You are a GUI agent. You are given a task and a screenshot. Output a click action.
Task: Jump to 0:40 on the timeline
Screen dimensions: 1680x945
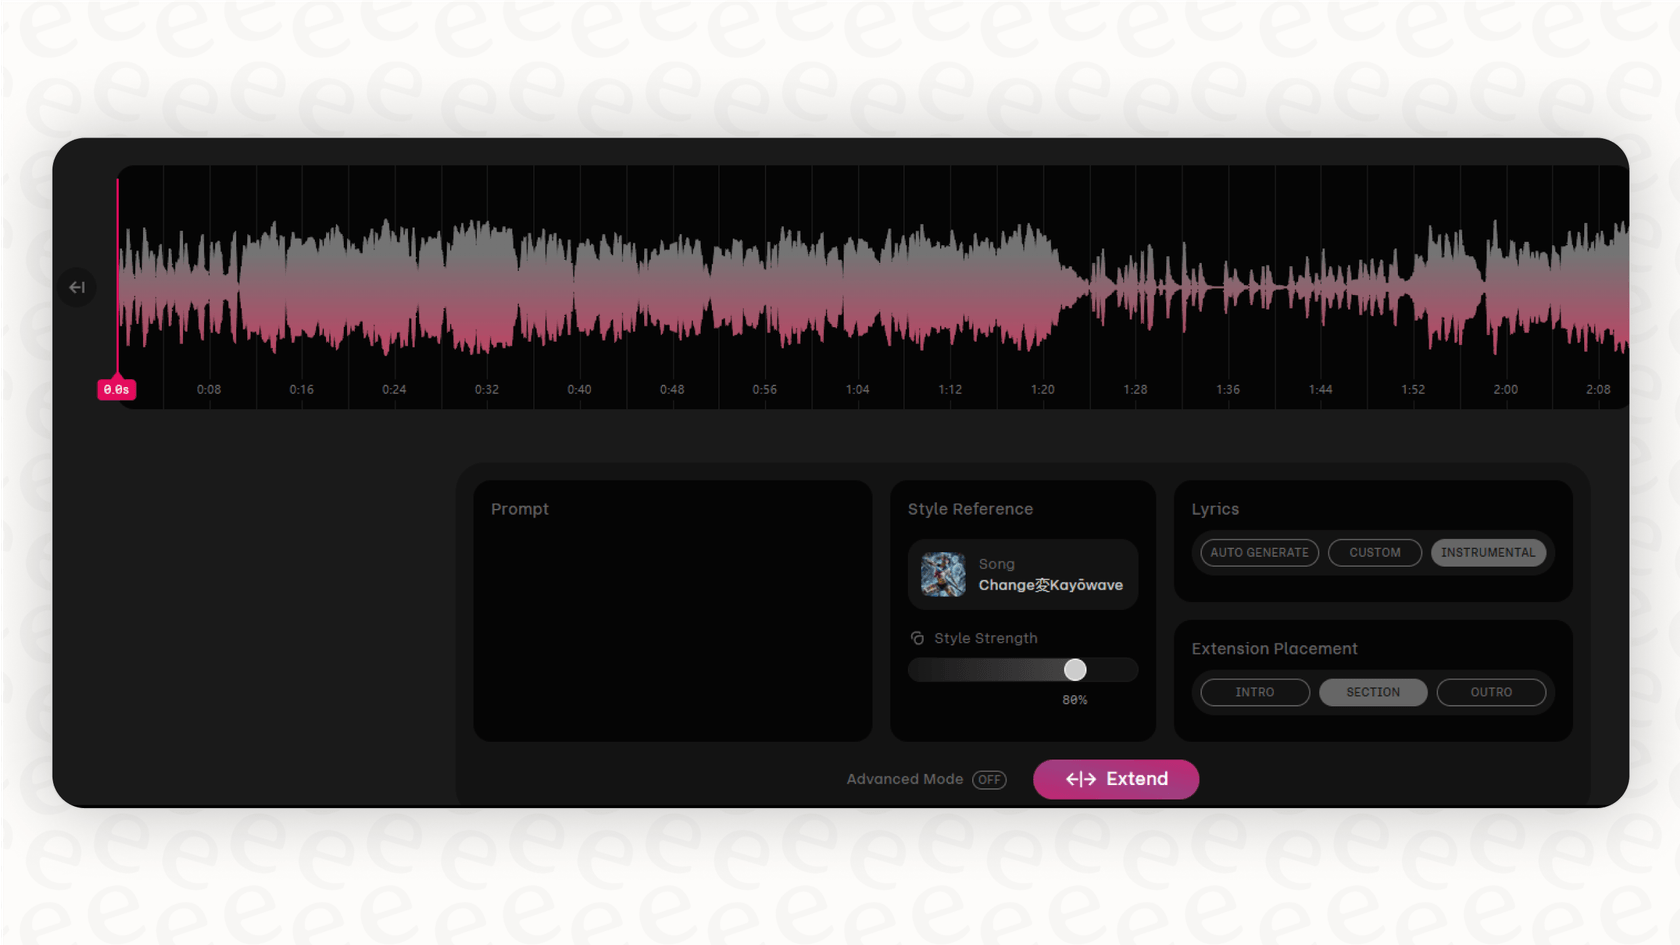tap(579, 390)
